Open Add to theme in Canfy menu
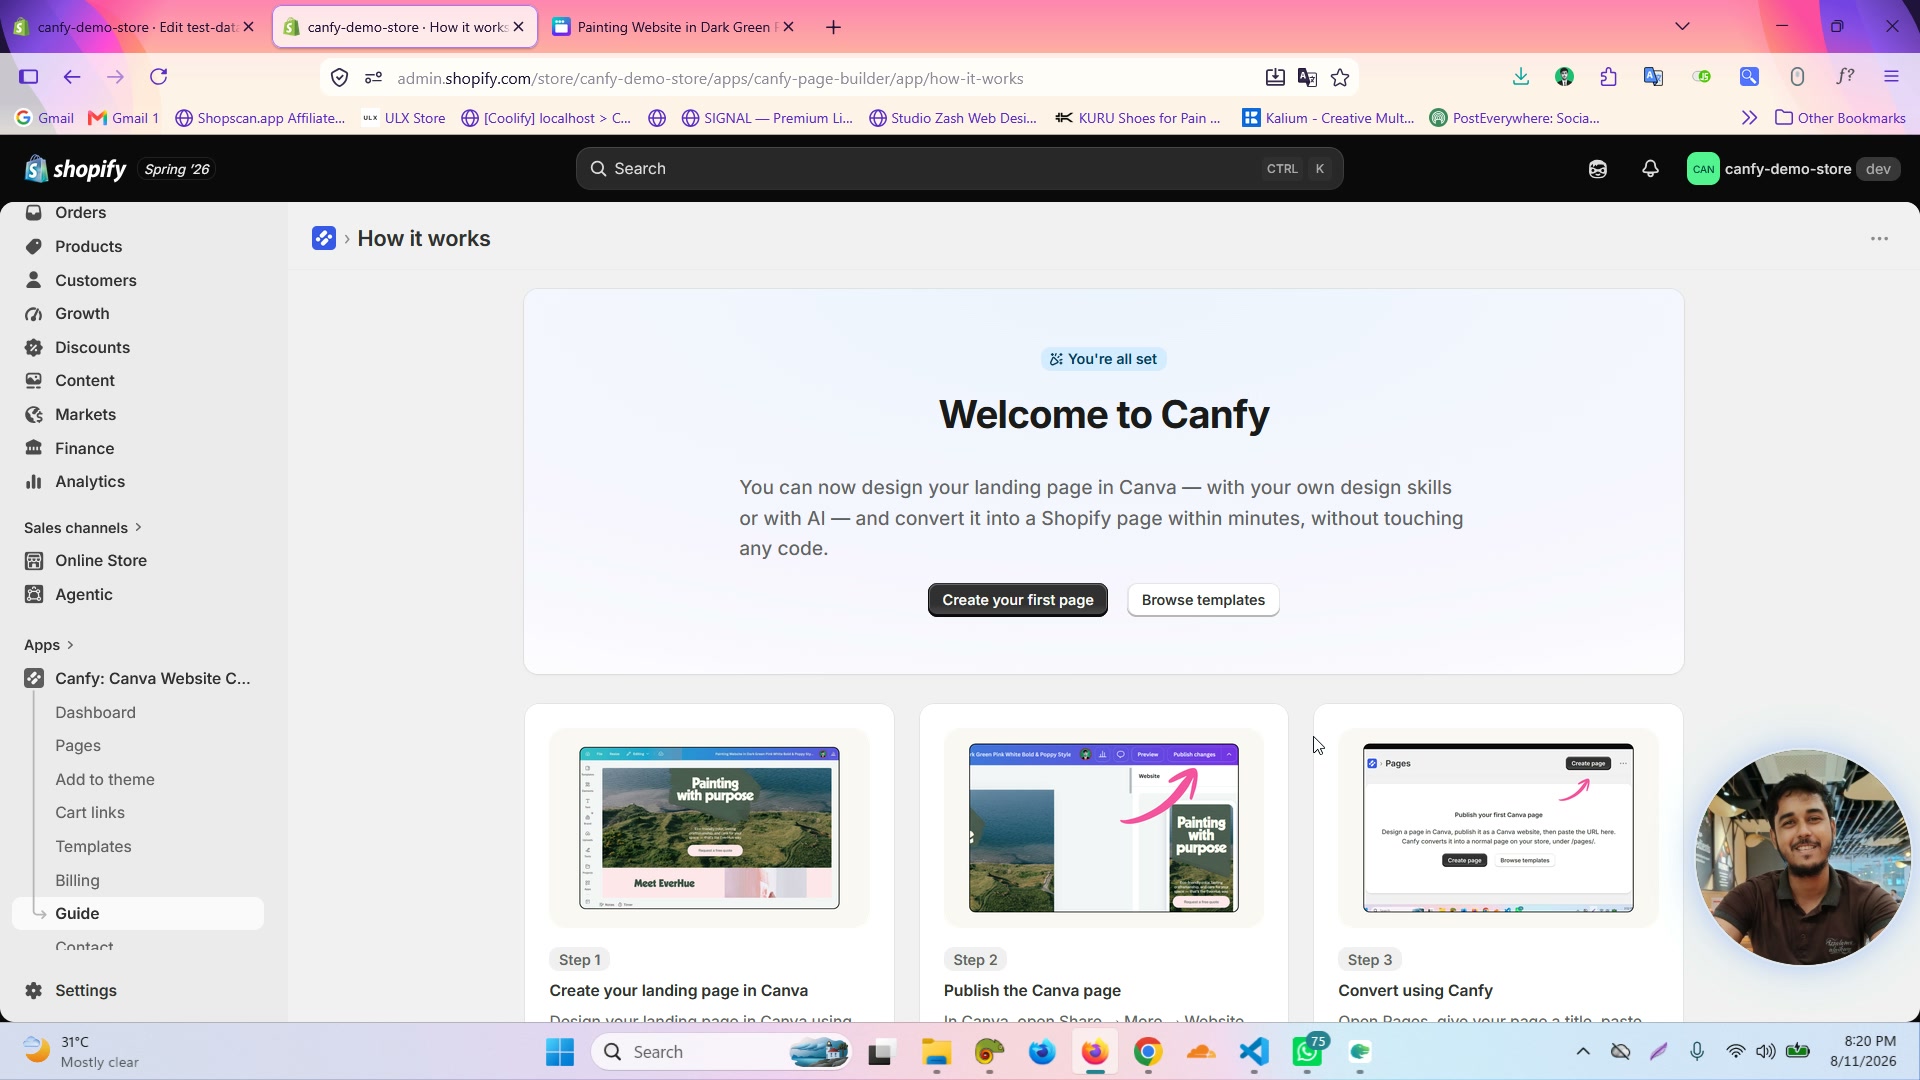The image size is (1920, 1080). (x=105, y=779)
